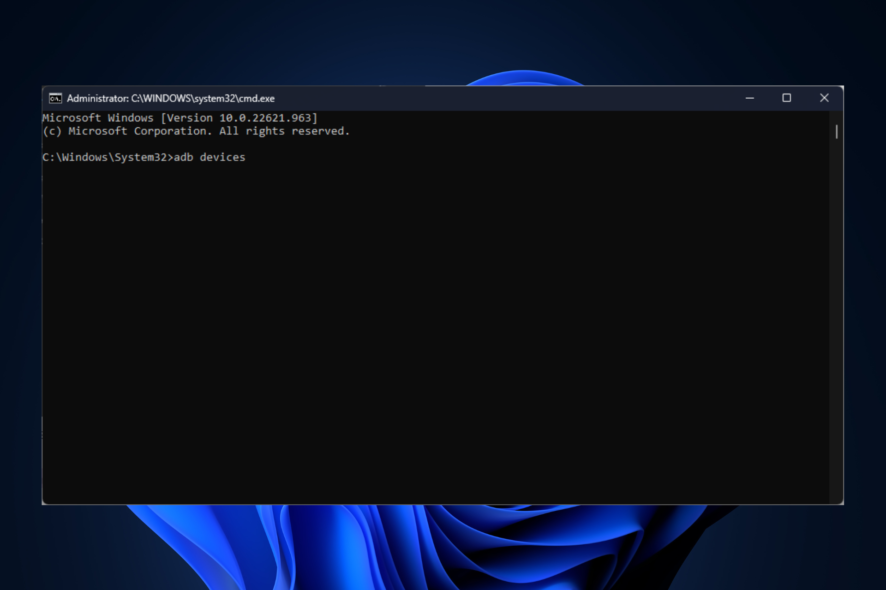Image resolution: width=886 pixels, height=590 pixels.
Task: Click the X close icon of the console window
Action: coord(823,98)
